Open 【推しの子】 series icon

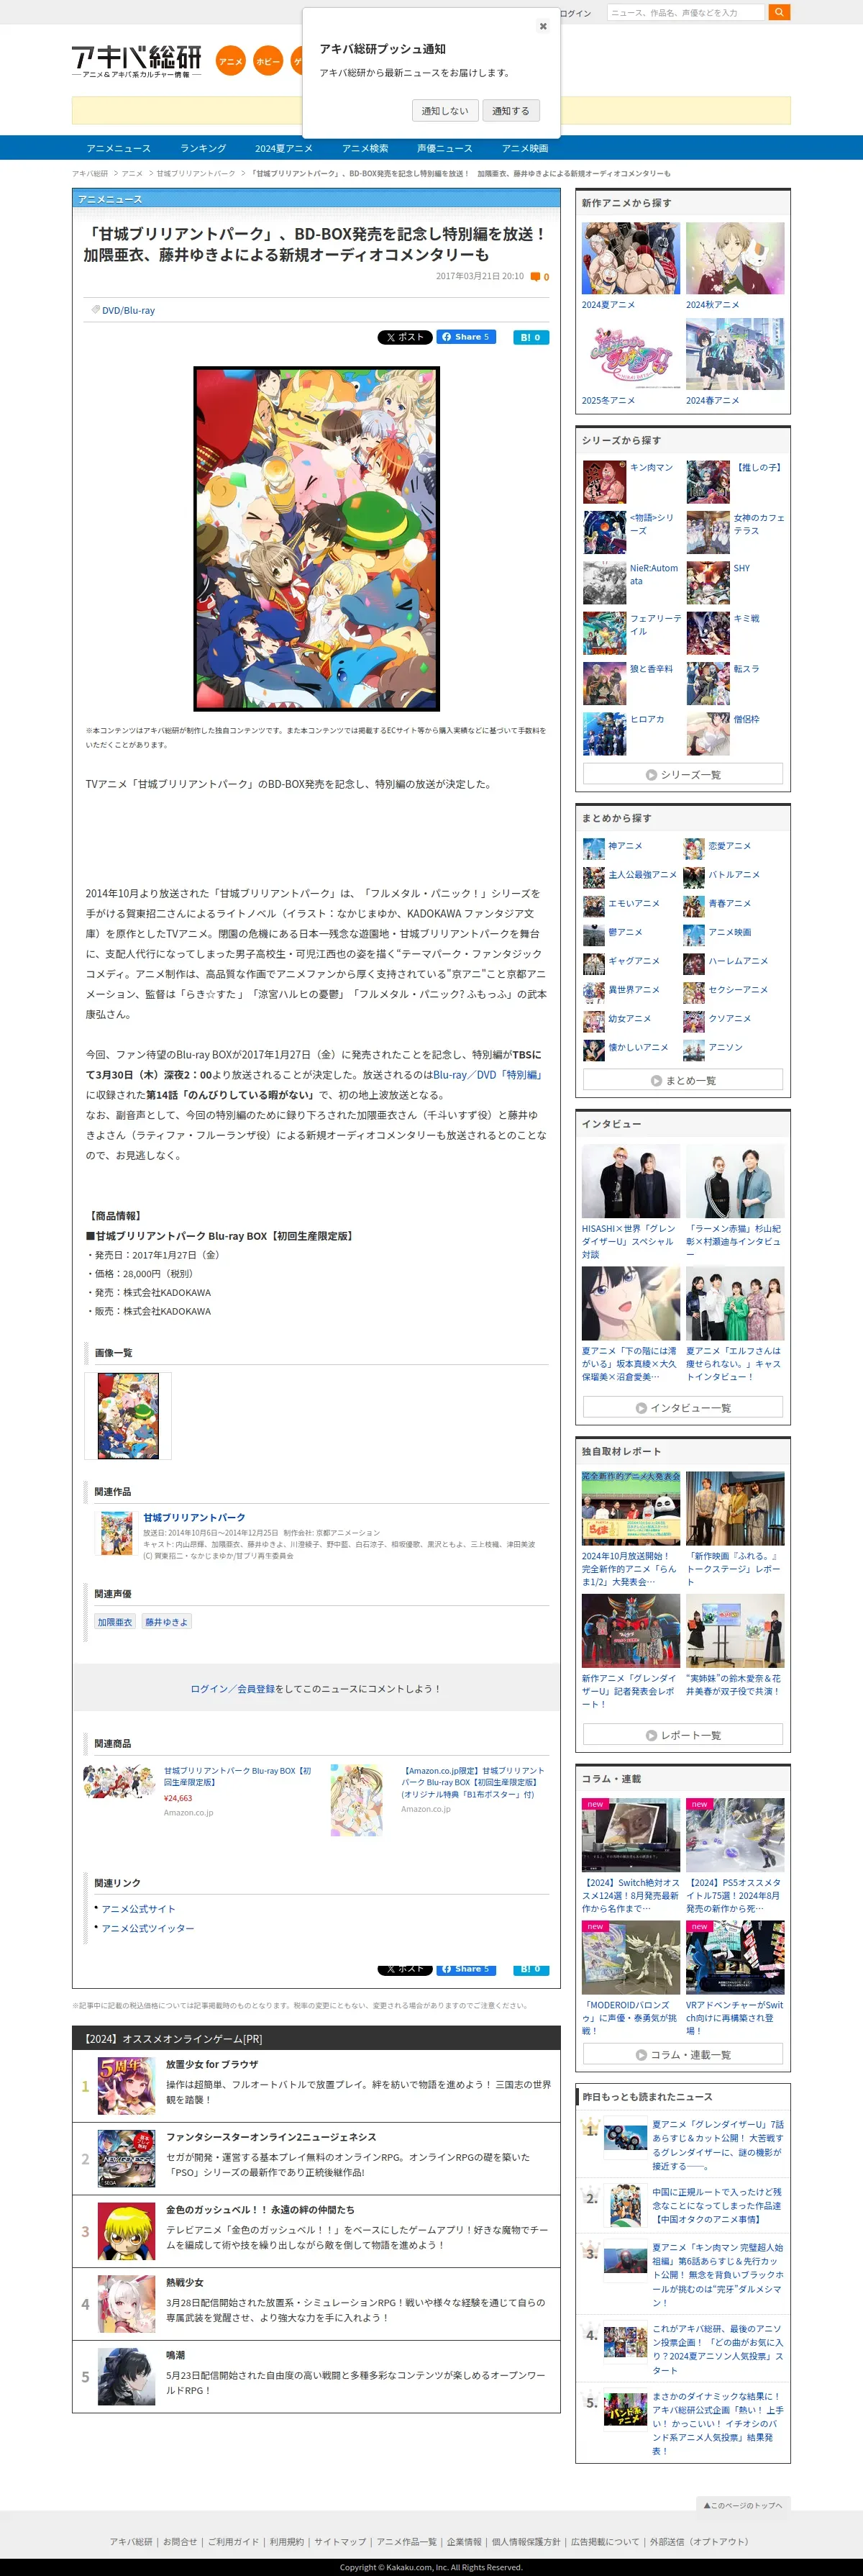708,482
